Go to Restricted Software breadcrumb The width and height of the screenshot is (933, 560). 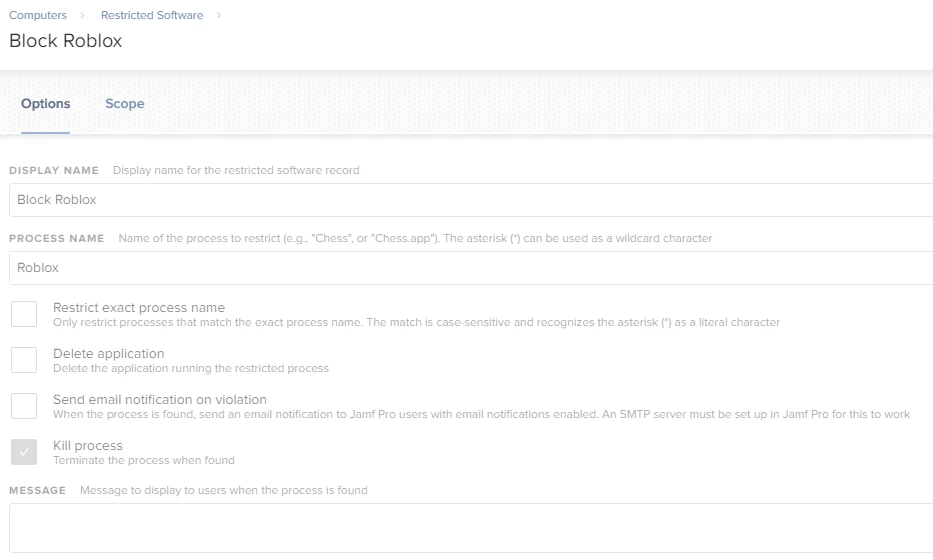click(152, 15)
